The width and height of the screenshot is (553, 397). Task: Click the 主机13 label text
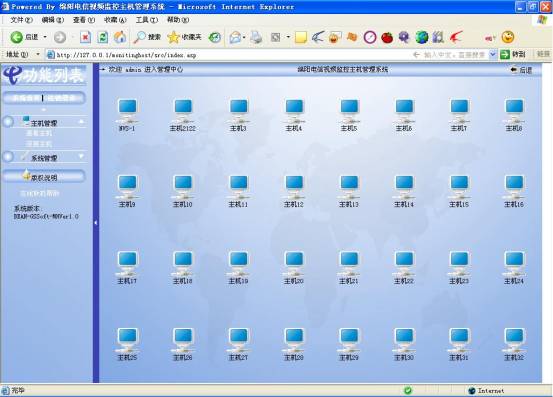(349, 204)
